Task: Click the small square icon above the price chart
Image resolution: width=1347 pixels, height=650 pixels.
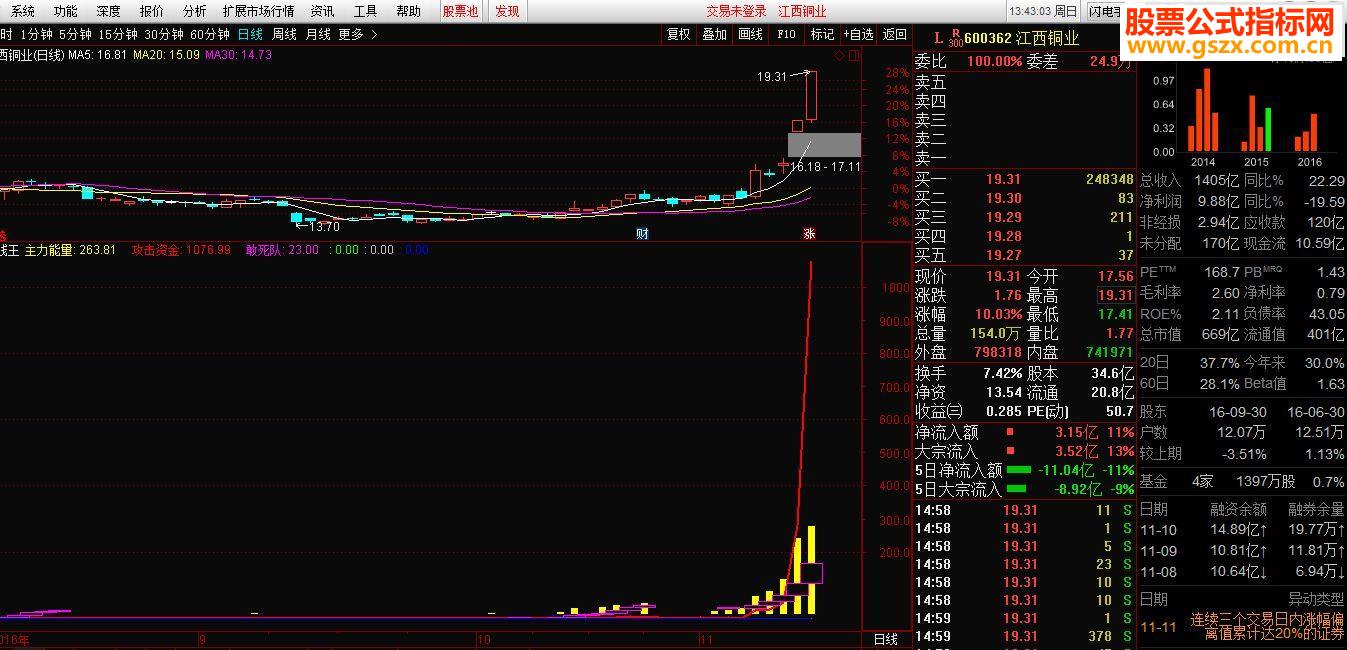Action: [x=853, y=54]
